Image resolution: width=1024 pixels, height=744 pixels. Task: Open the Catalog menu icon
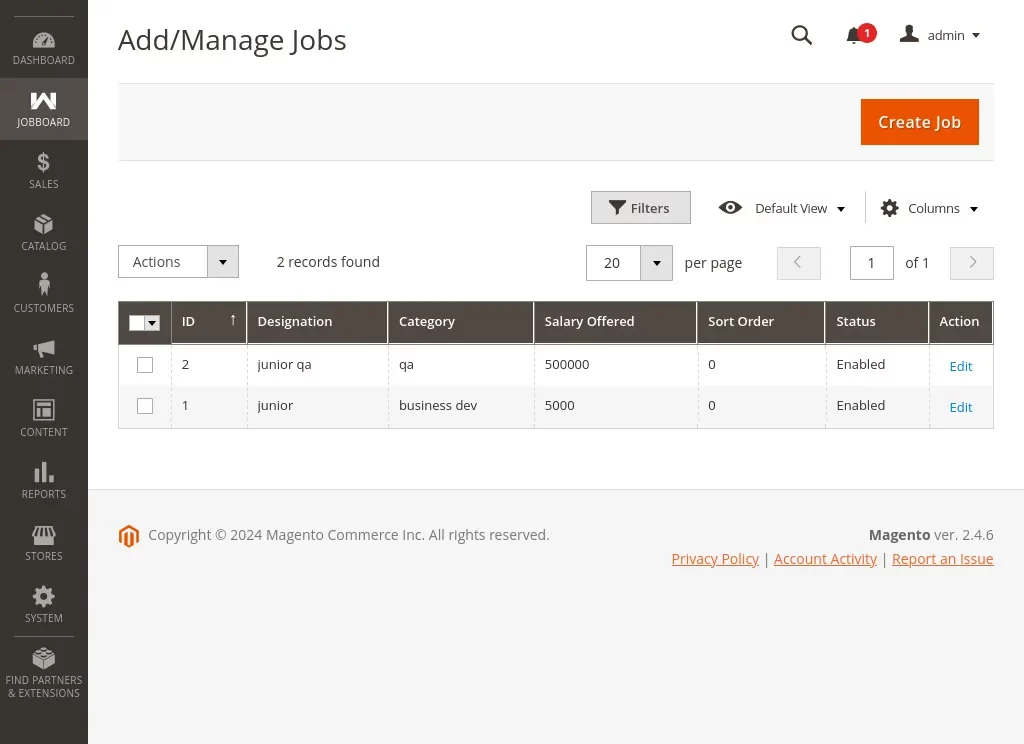click(43, 230)
